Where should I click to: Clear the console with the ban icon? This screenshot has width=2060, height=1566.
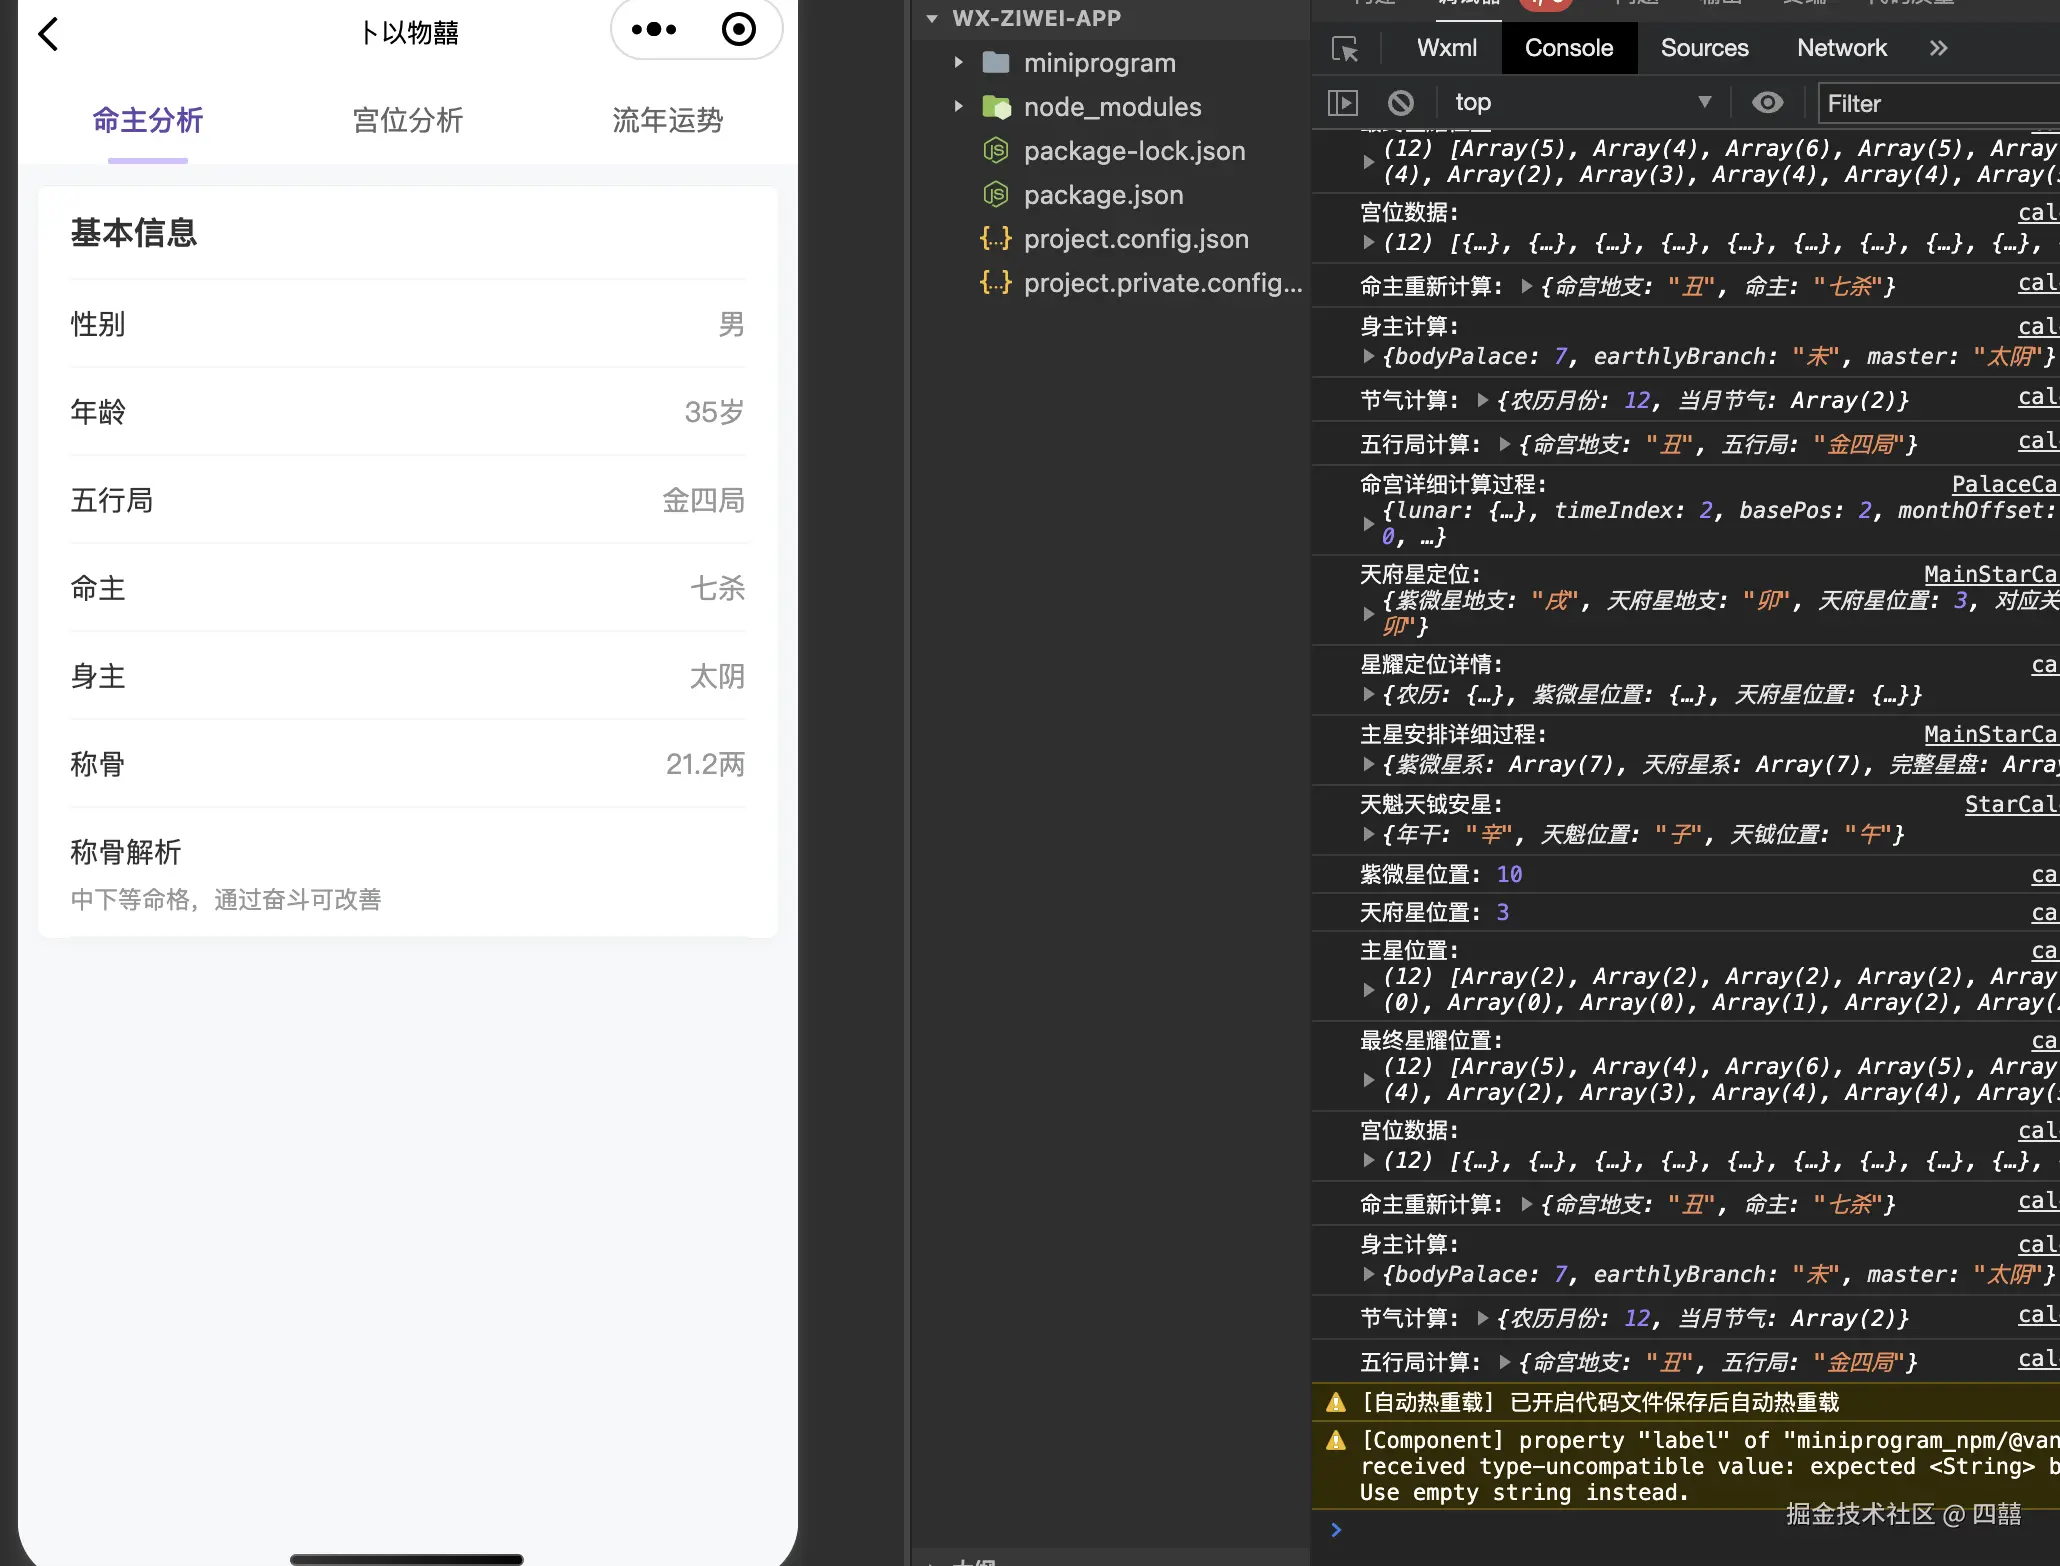tap(1401, 102)
